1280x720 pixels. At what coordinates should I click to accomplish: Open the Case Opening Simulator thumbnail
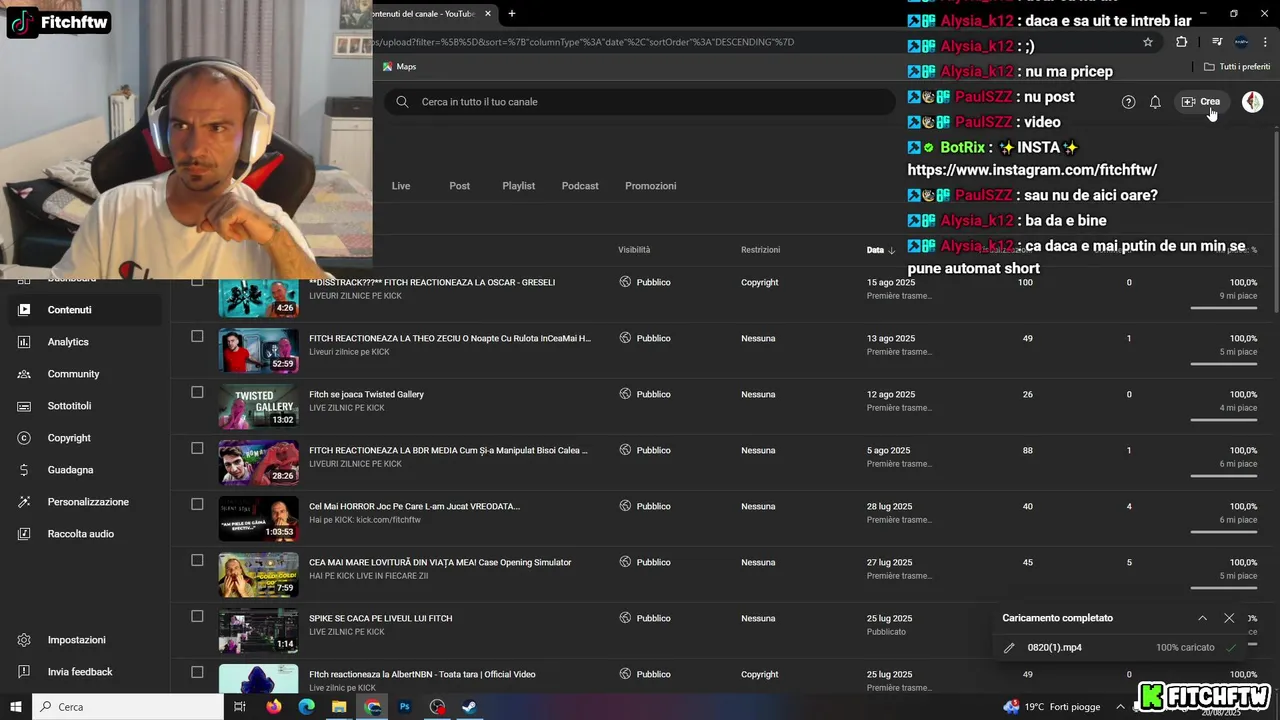258,574
